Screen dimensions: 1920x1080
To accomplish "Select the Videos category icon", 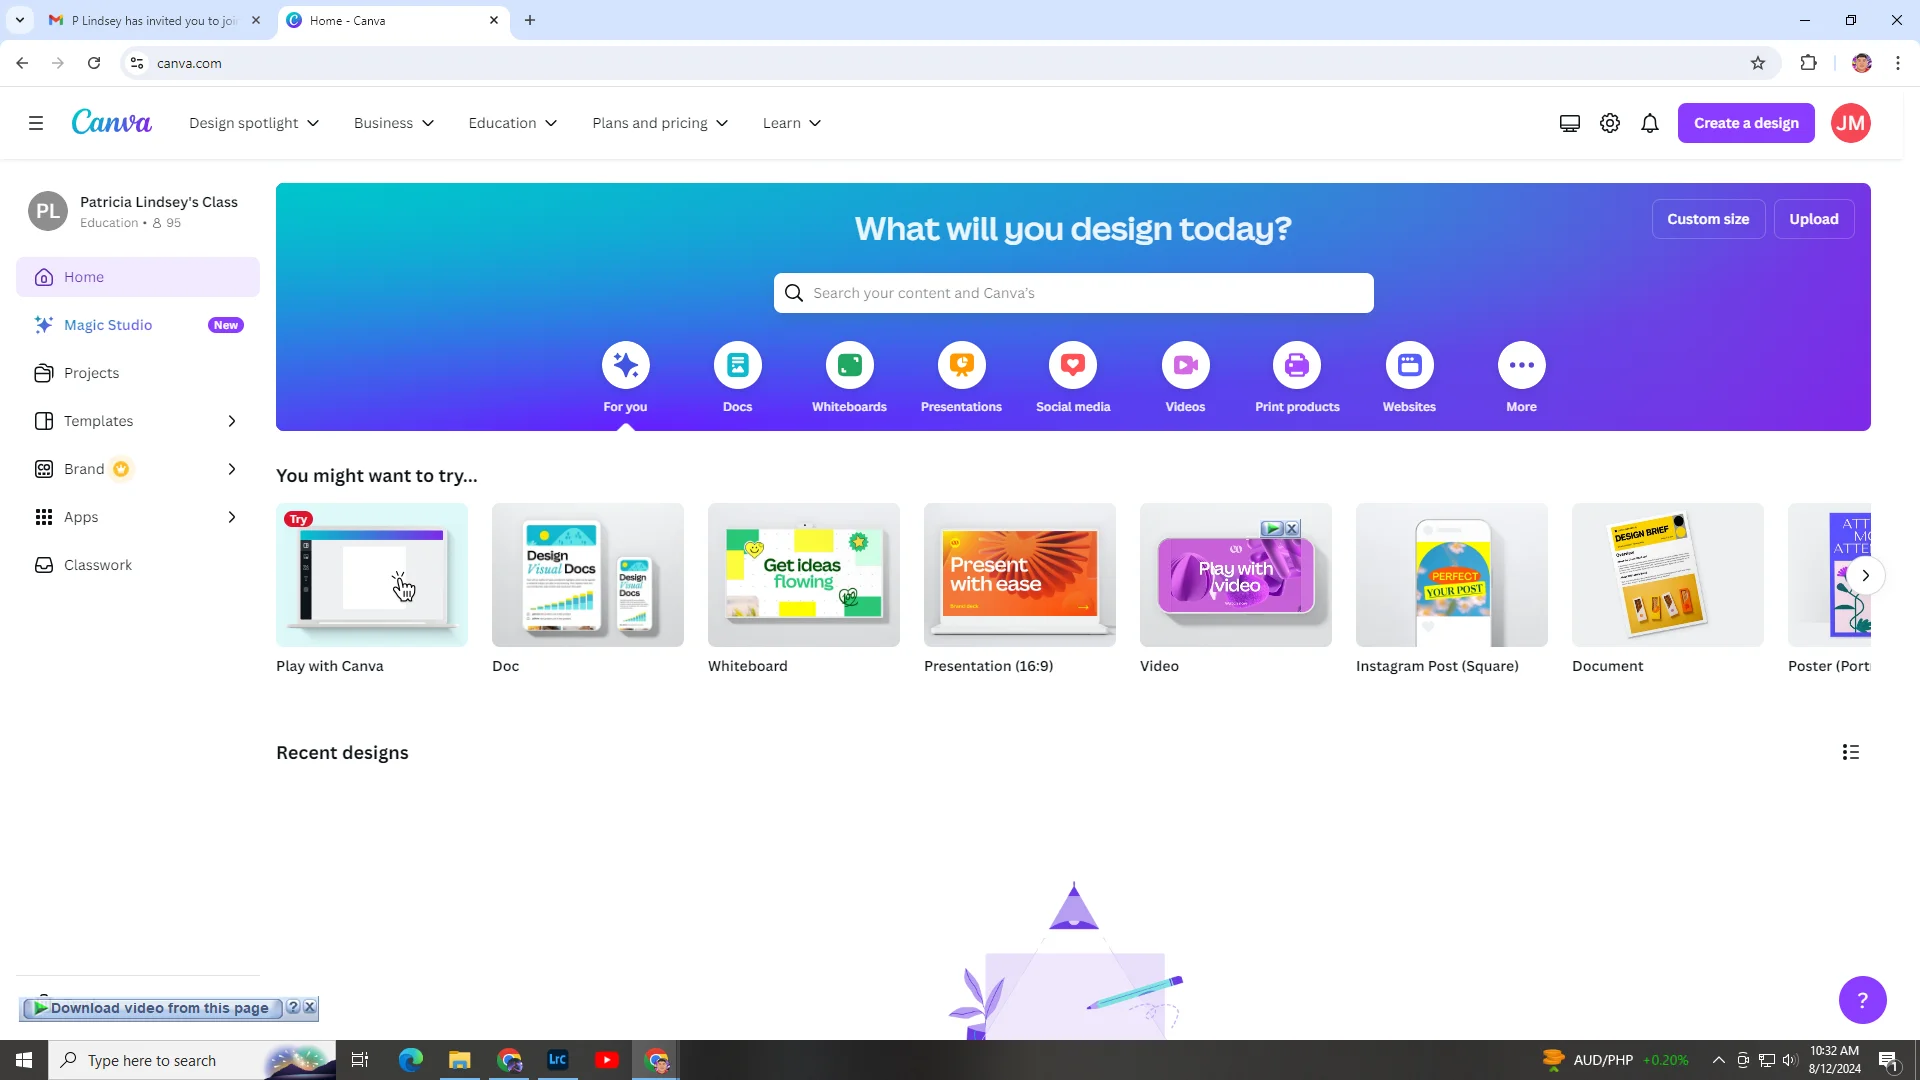I will point(1186,365).
